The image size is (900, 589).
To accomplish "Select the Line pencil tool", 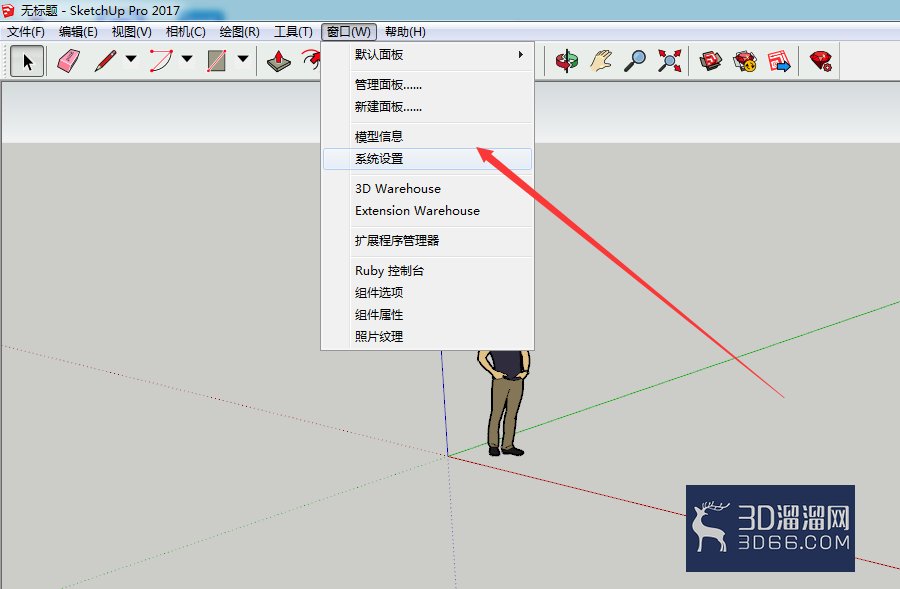I will click(105, 60).
